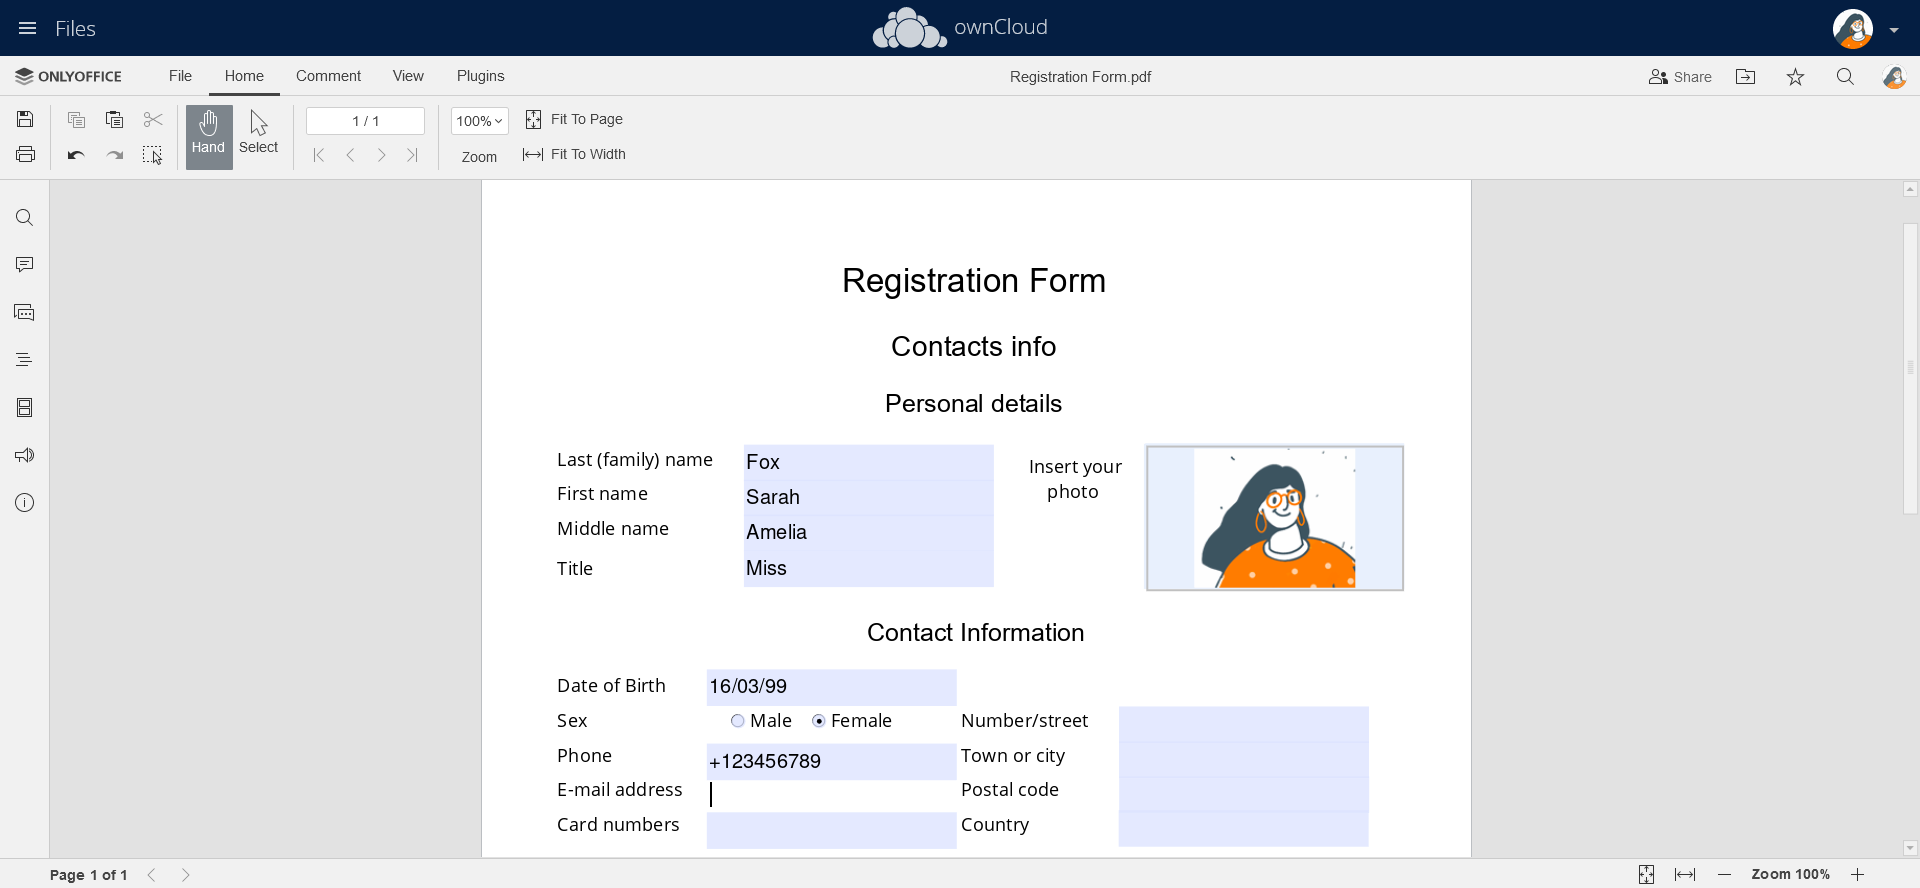
Task: Open the Files hamburger menu
Action: pos(27,28)
